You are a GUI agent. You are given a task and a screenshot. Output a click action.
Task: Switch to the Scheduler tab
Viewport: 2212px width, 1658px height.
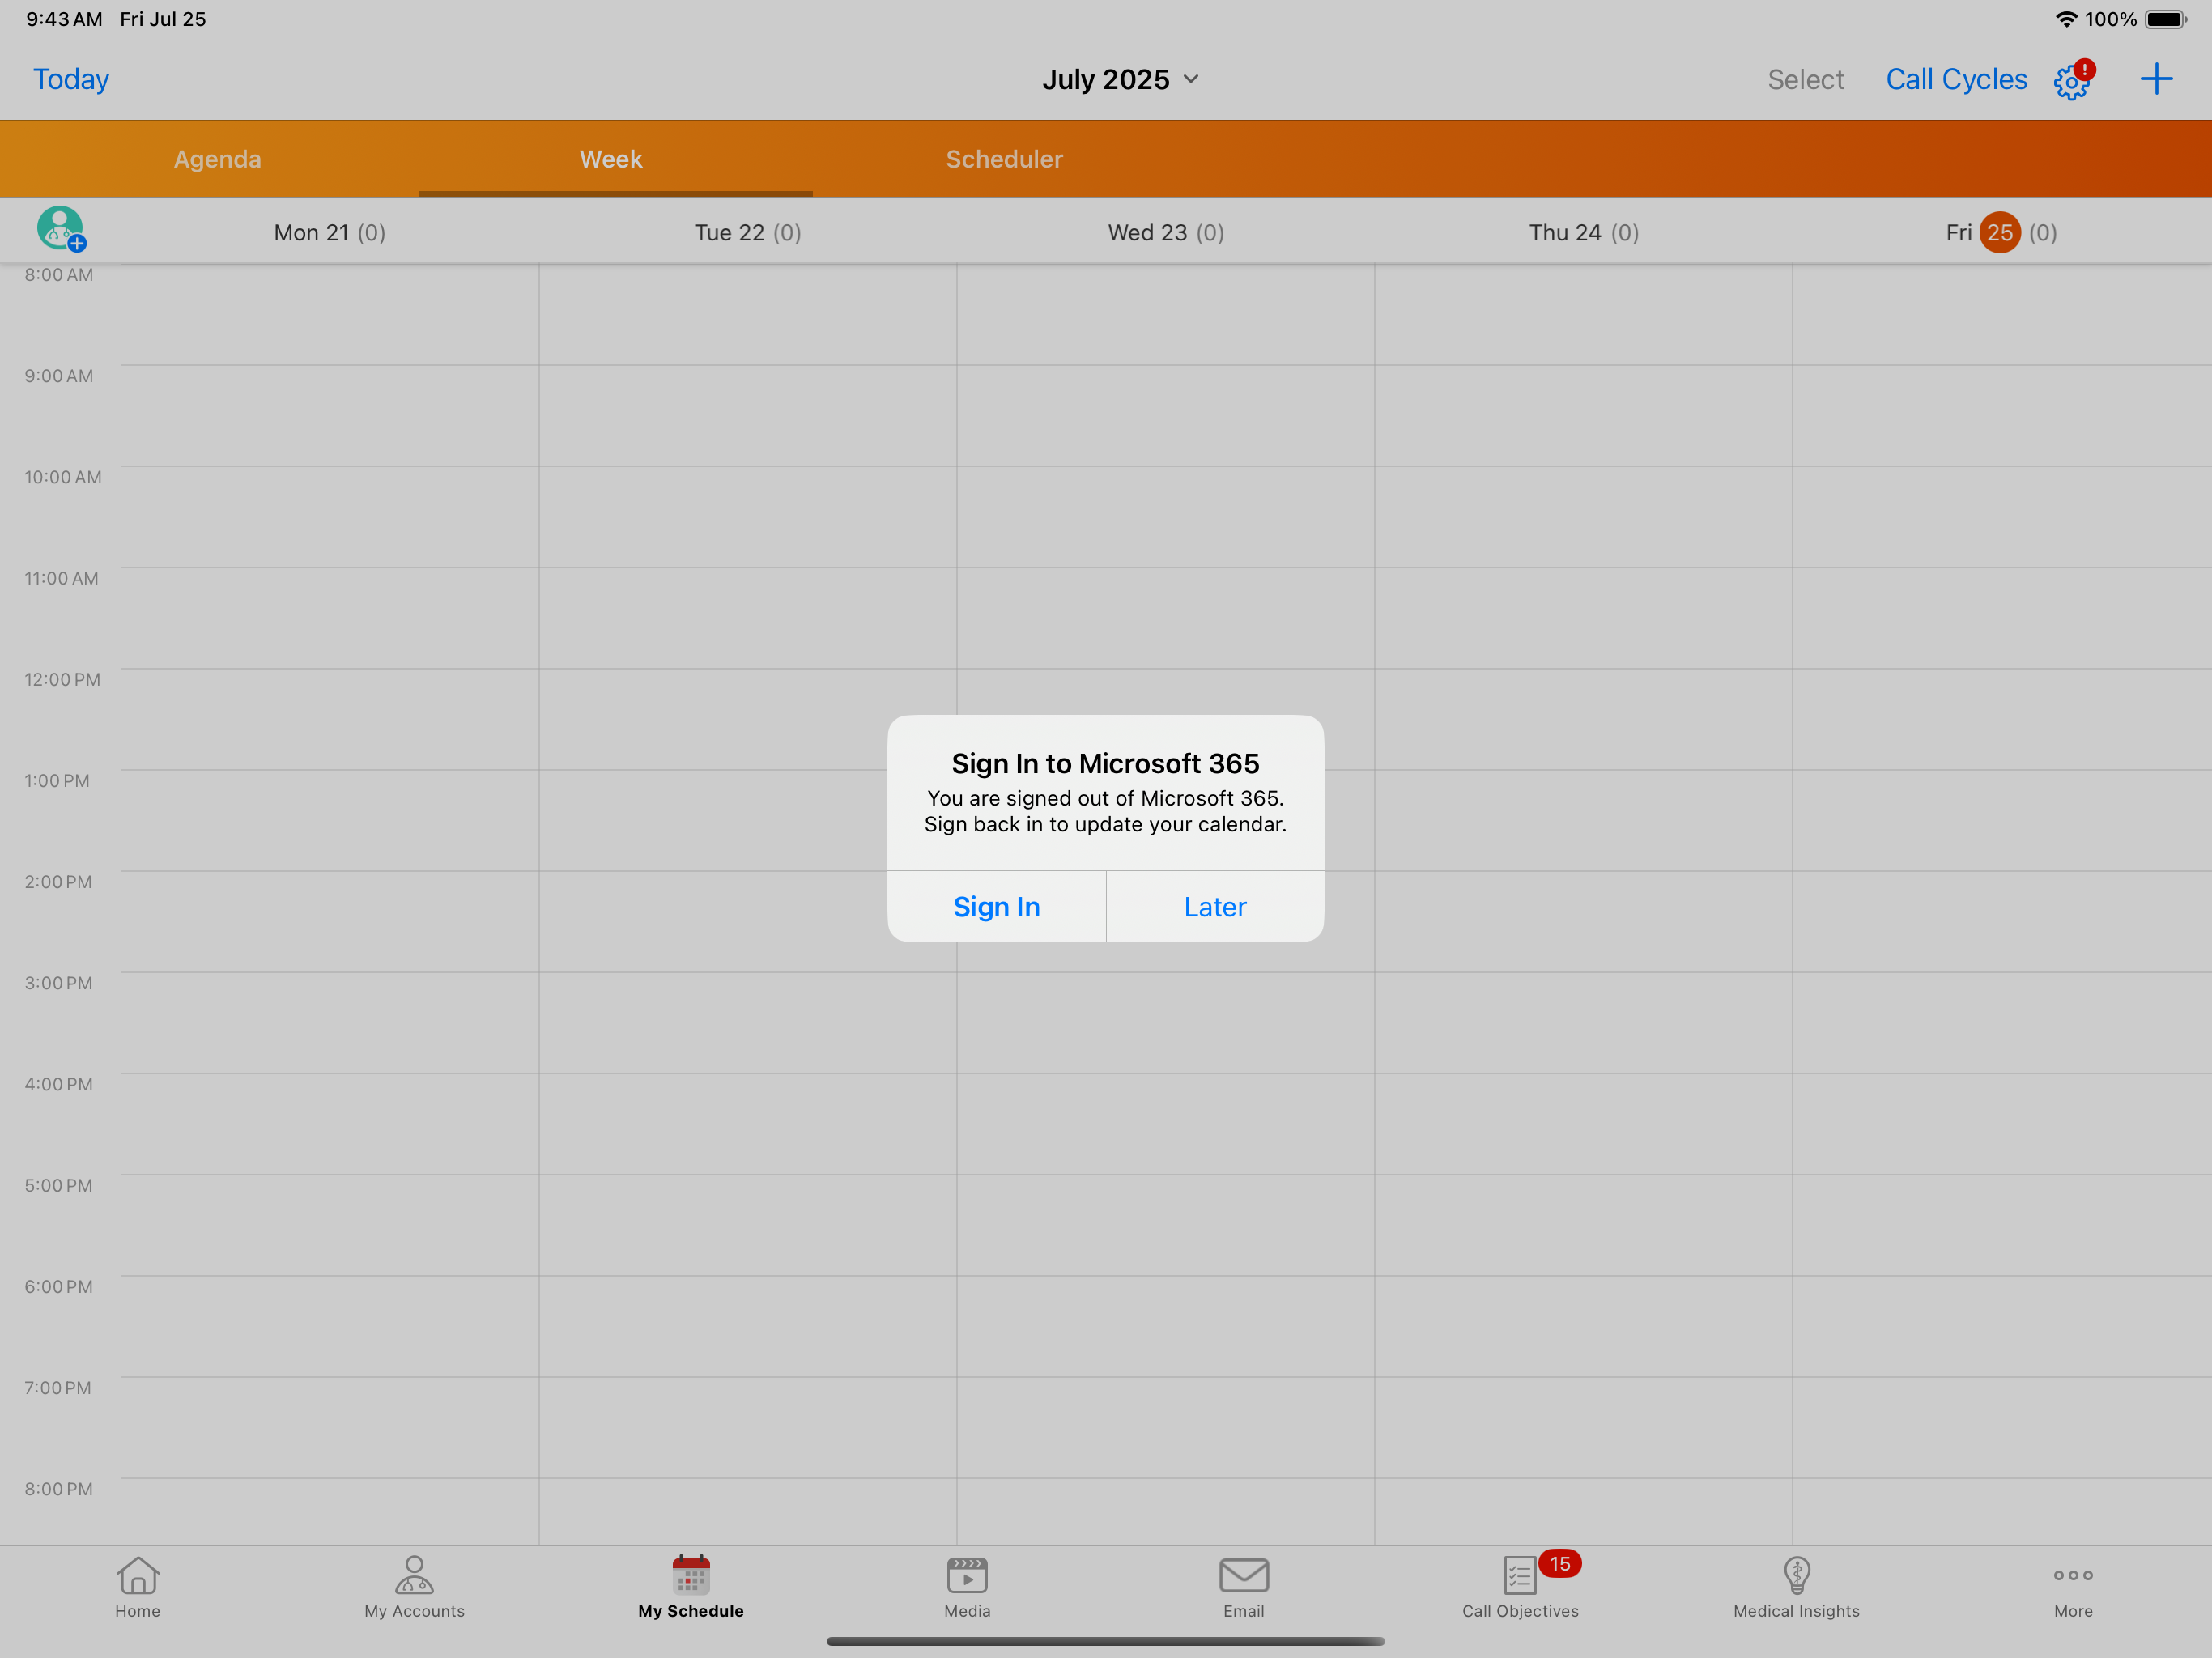pos(1003,159)
